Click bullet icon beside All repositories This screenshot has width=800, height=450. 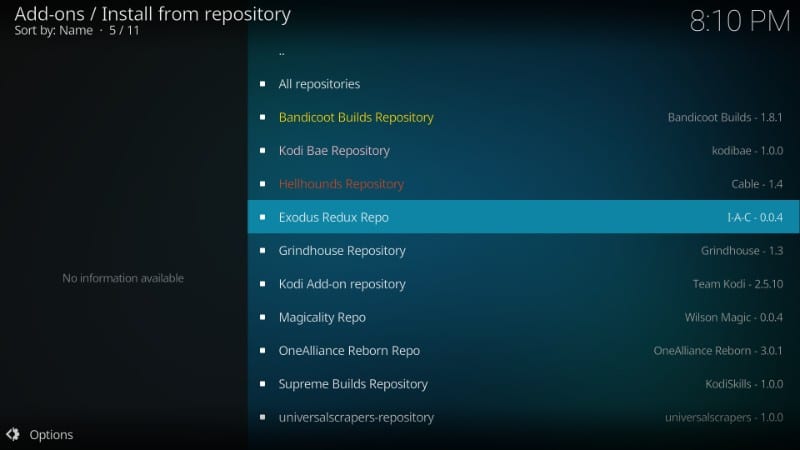pyautogui.click(x=262, y=84)
